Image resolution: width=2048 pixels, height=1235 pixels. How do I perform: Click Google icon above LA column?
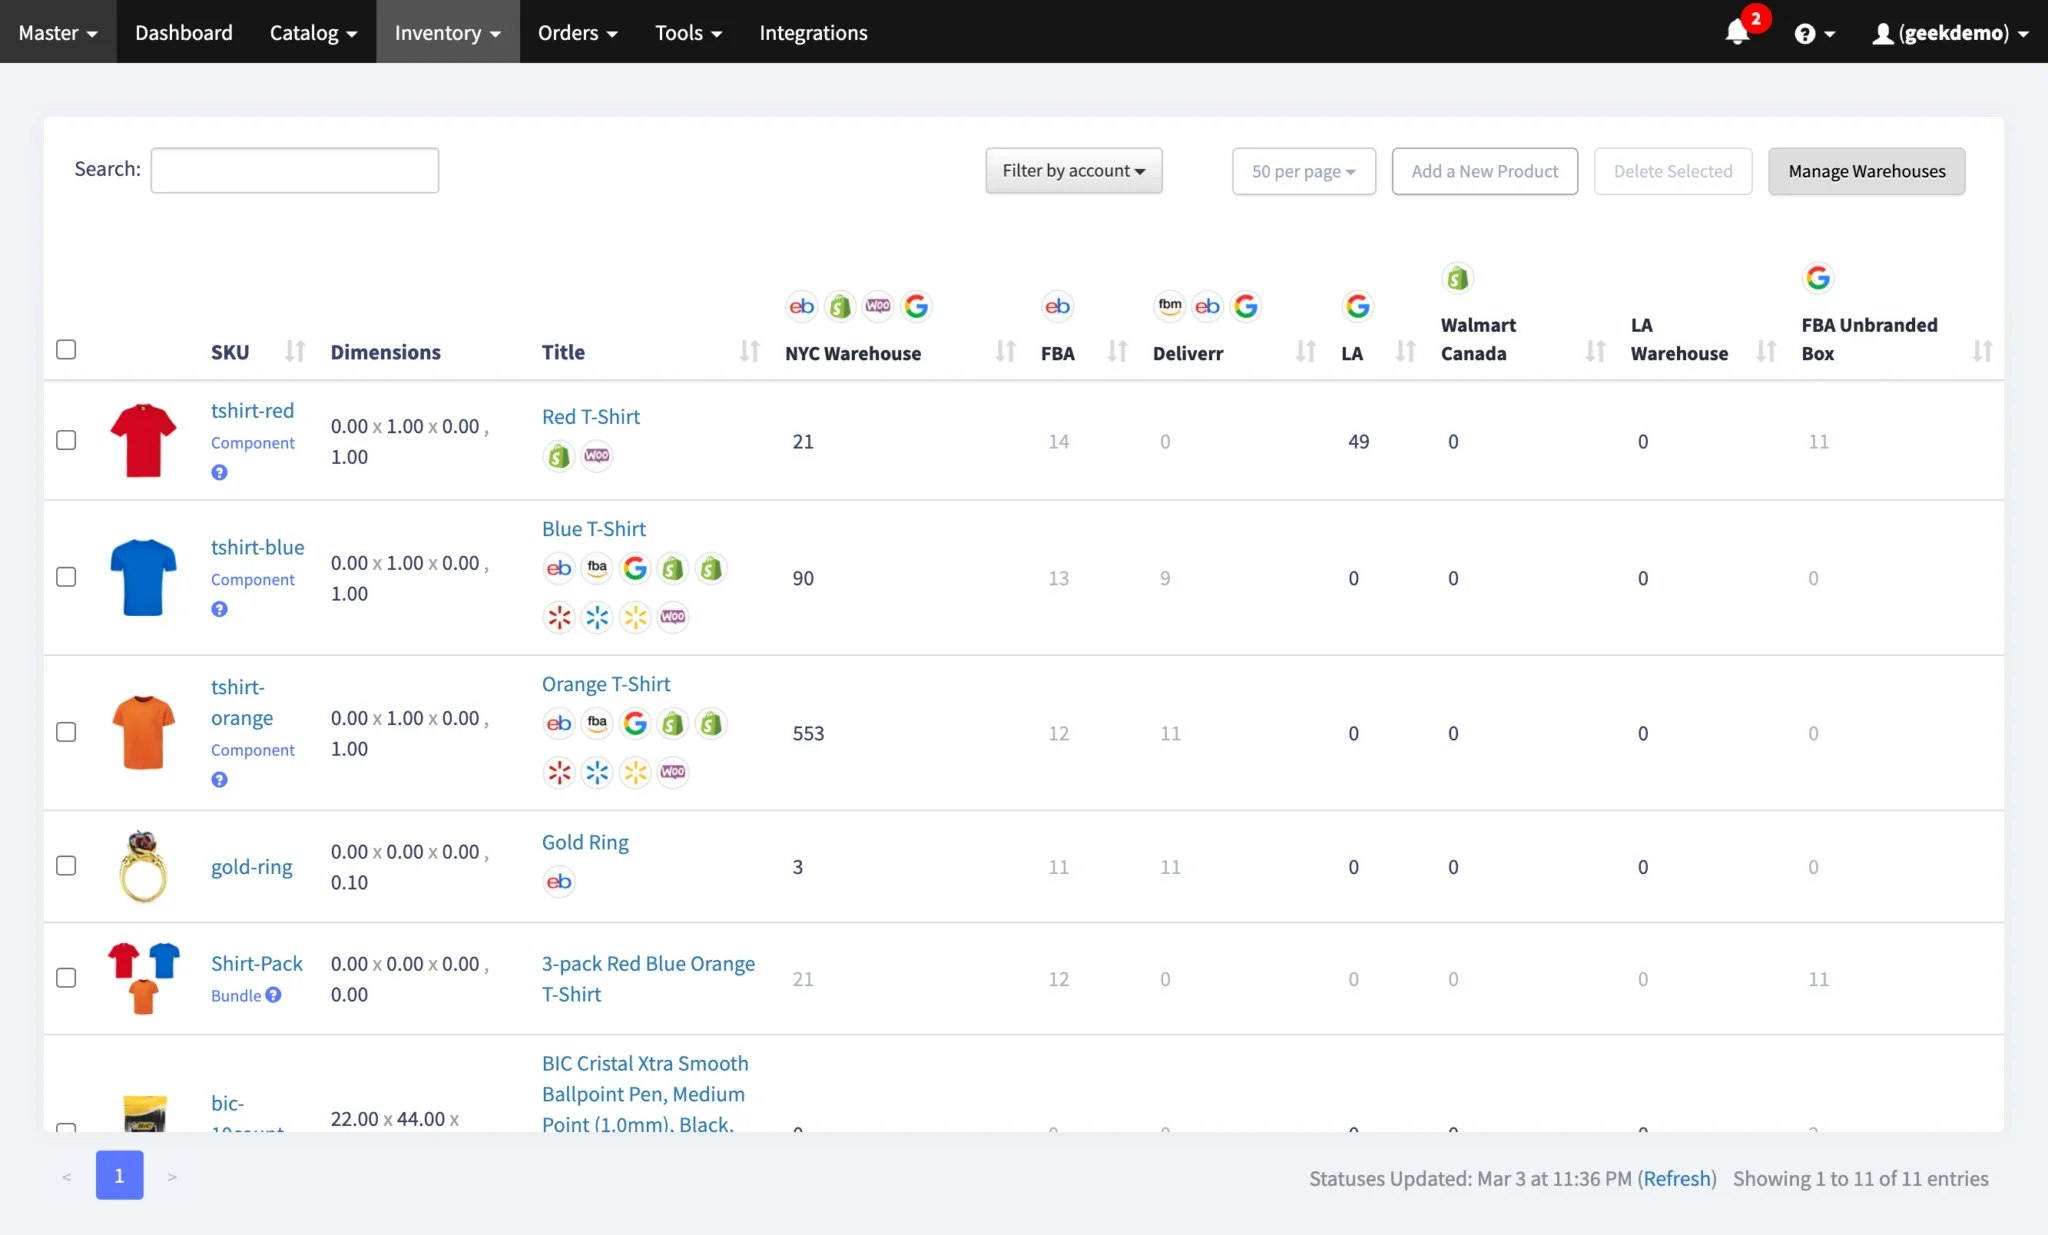coord(1357,306)
